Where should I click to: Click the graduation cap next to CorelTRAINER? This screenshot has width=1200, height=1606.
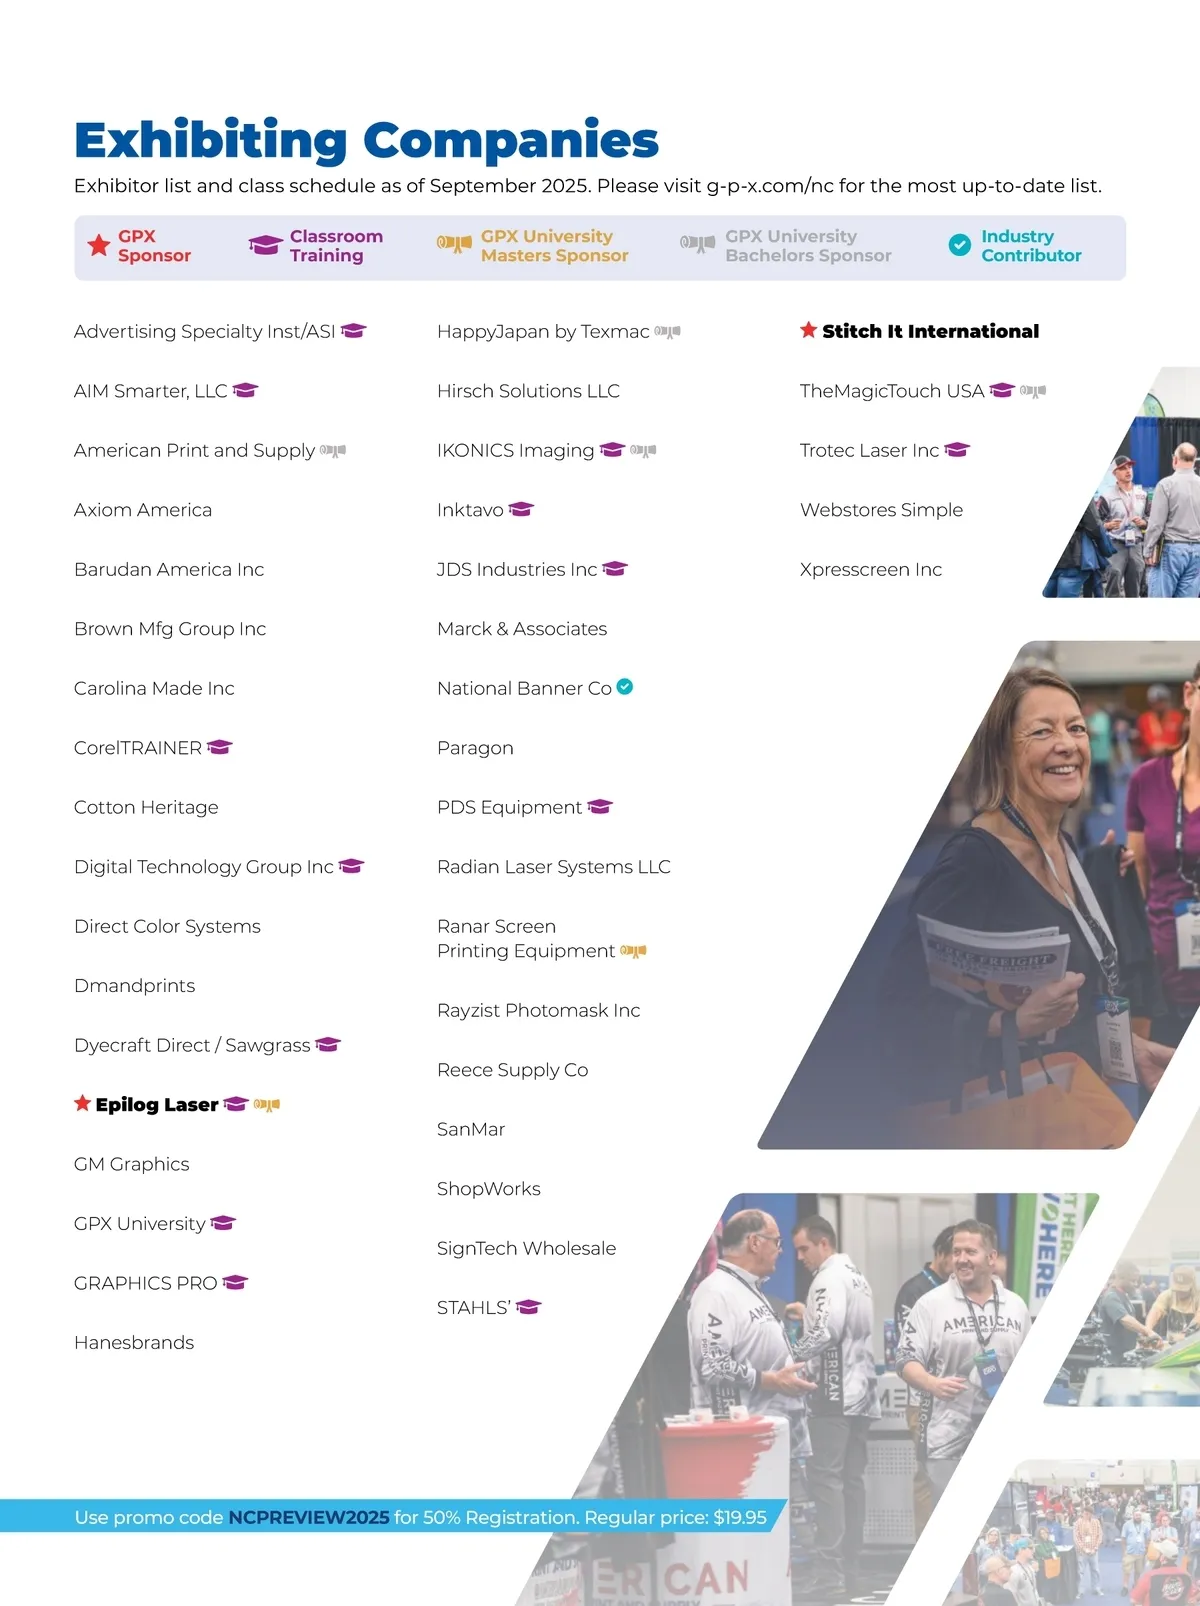pyautogui.click(x=220, y=747)
